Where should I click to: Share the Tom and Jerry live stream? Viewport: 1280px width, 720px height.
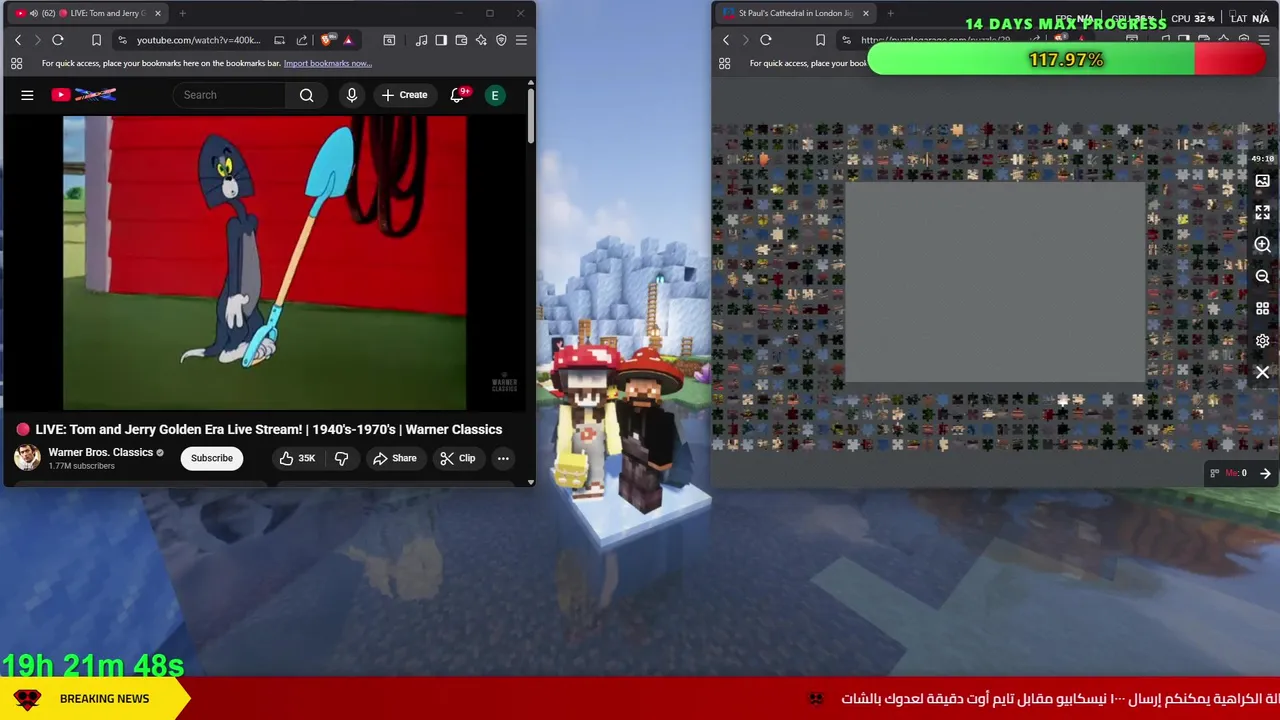click(394, 458)
